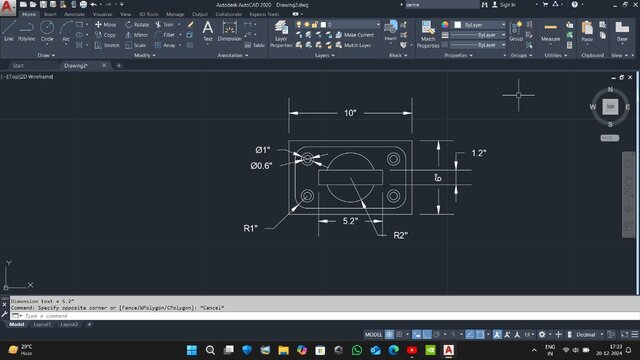Click Match Properties
Image resolution: width=640 pixels, height=360 pixels.
click(428, 34)
